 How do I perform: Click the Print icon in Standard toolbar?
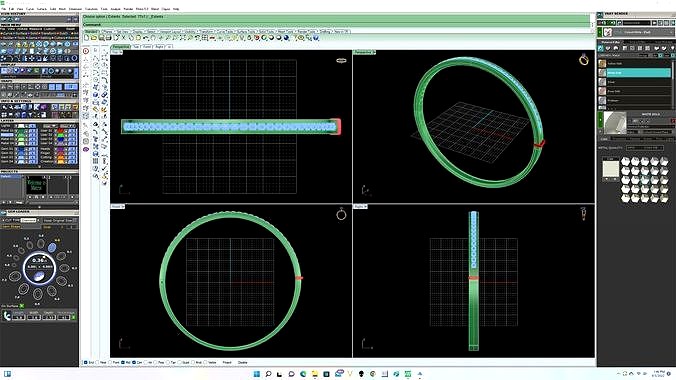pyautogui.click(x=108, y=38)
